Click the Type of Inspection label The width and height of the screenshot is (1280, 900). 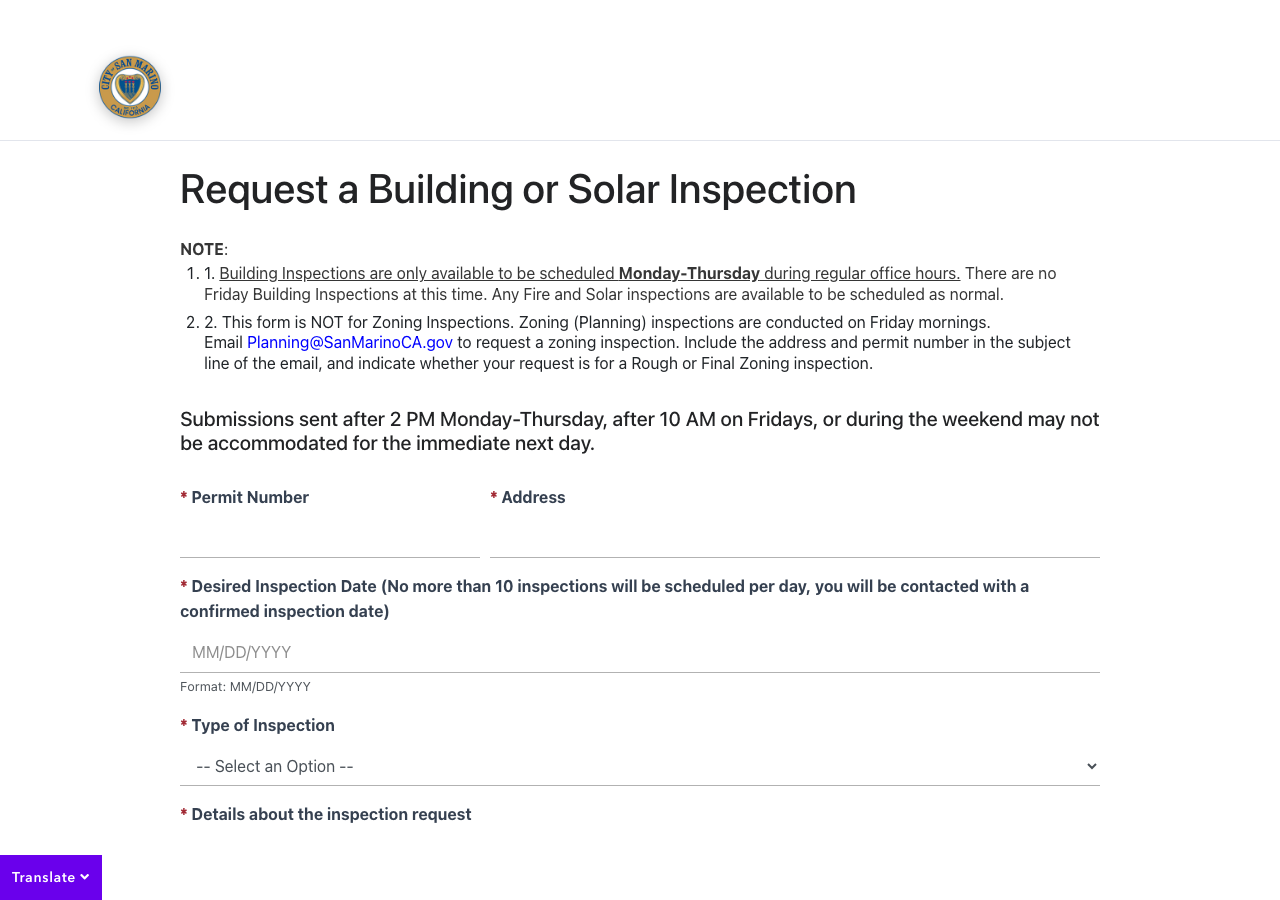point(263,725)
